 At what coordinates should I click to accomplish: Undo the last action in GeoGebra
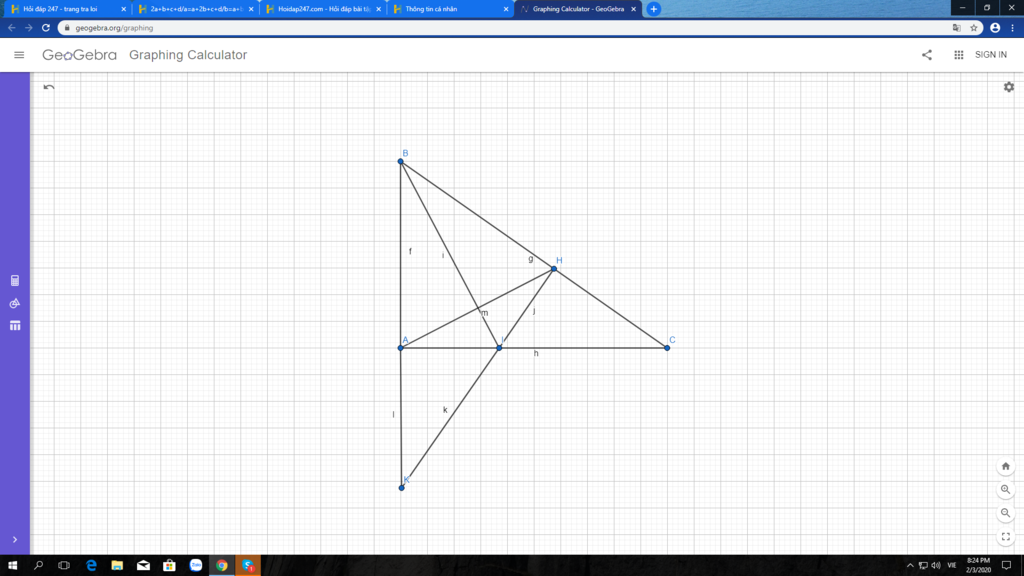[49, 87]
